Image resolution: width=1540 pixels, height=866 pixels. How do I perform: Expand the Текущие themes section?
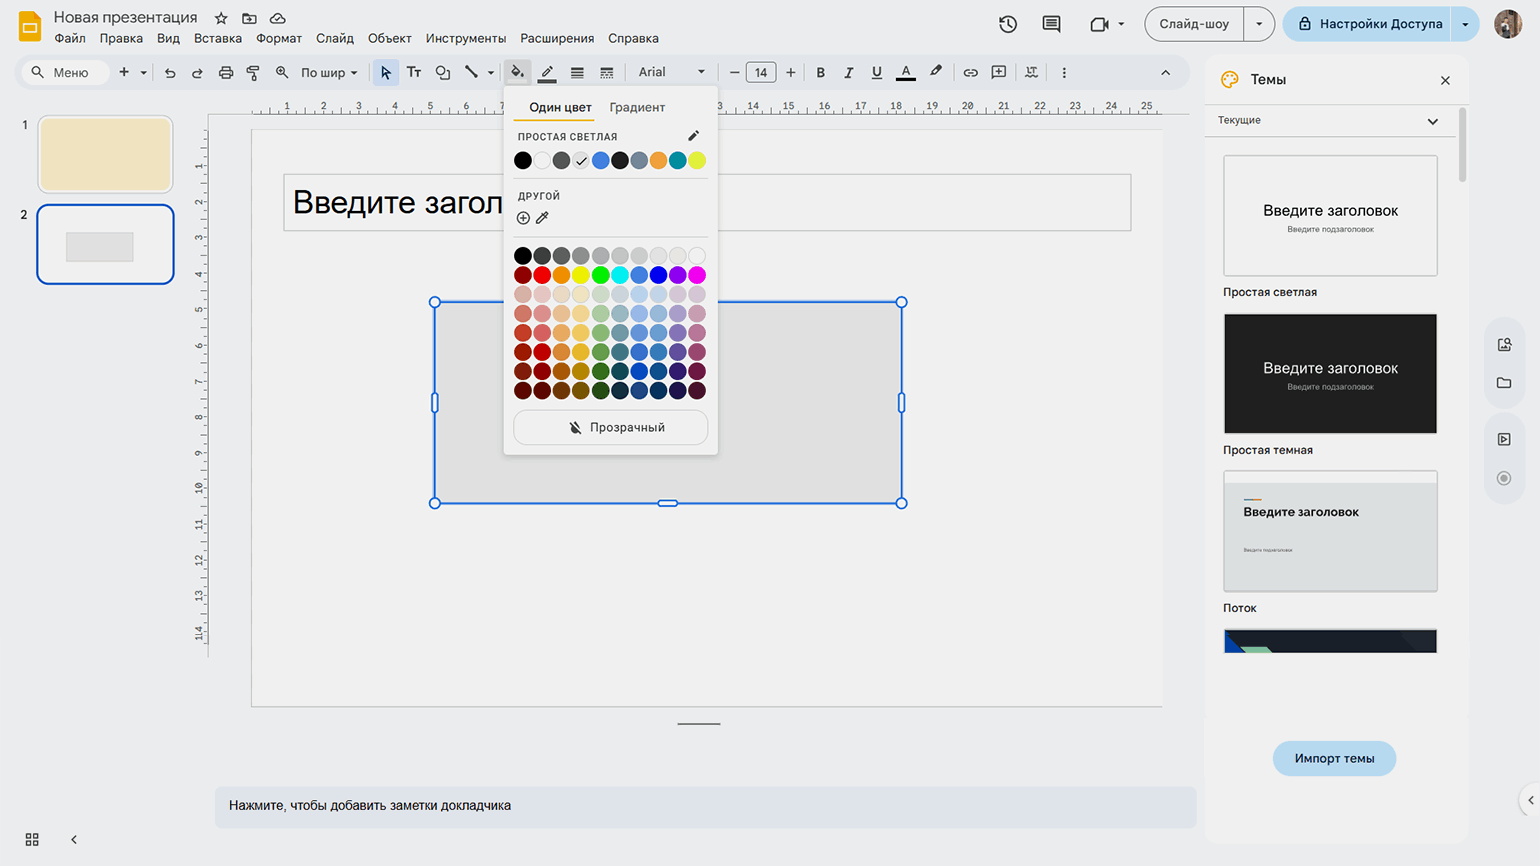click(x=1432, y=121)
